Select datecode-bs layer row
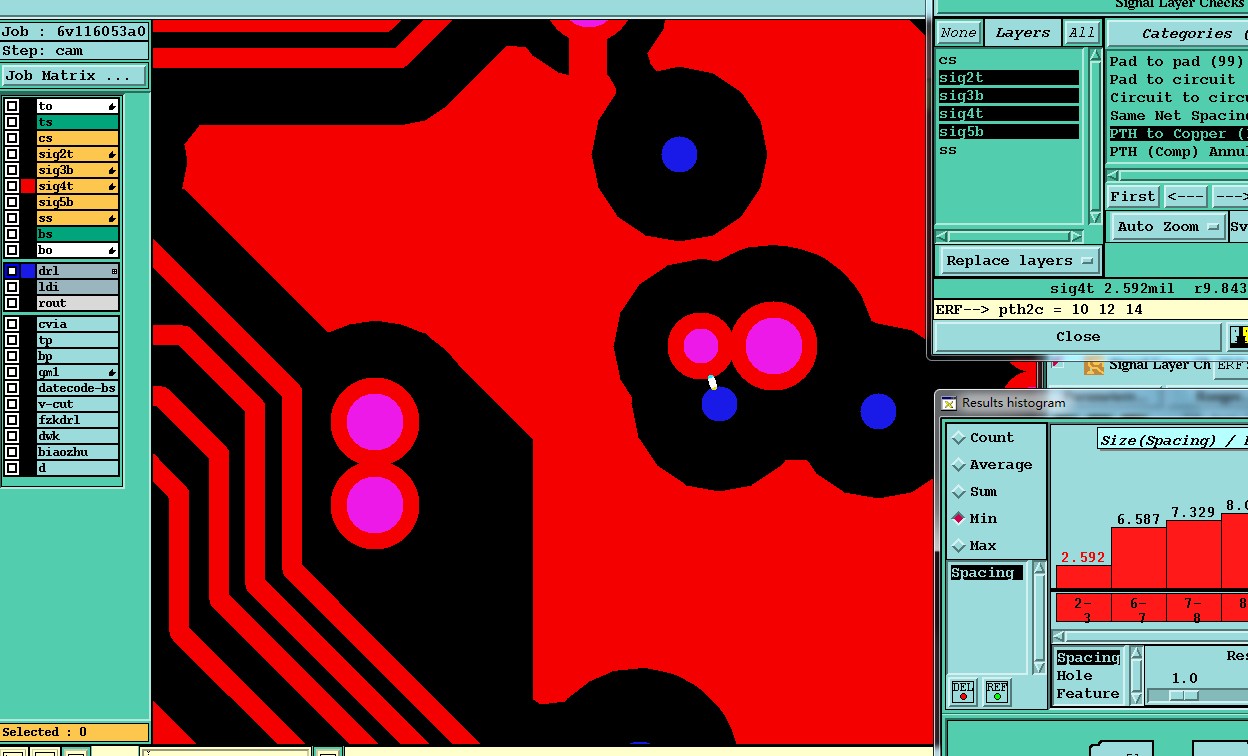Viewport: 1248px width, 756px height. [77, 388]
